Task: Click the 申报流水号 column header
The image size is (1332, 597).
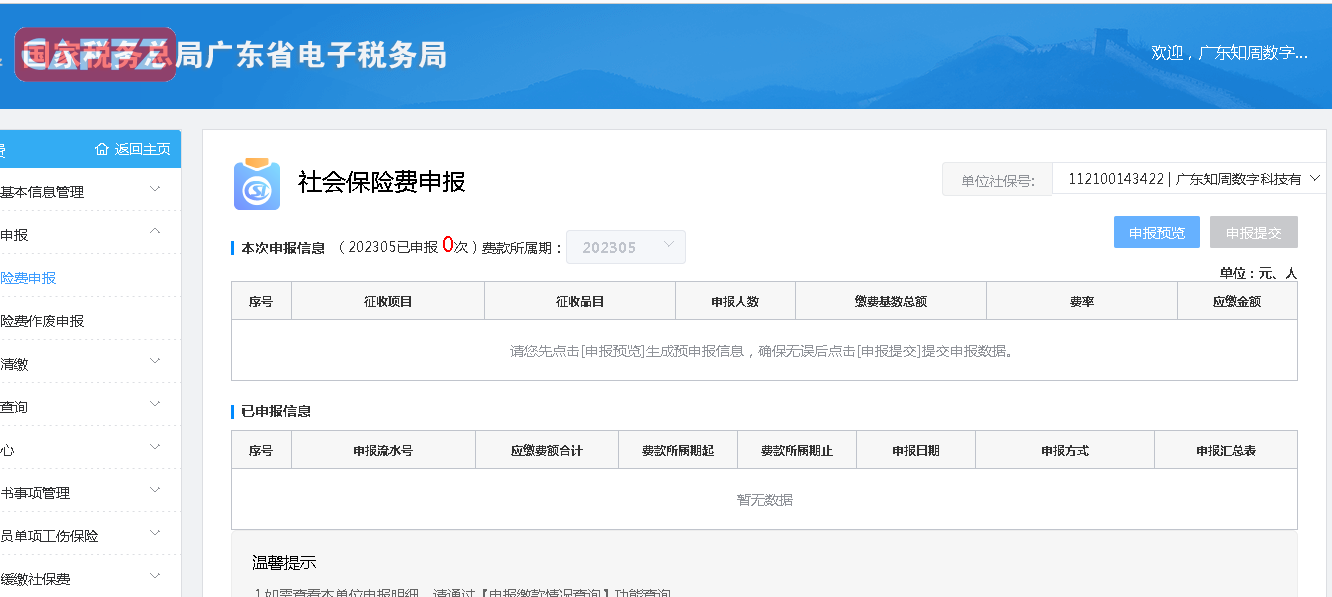Action: tap(383, 450)
